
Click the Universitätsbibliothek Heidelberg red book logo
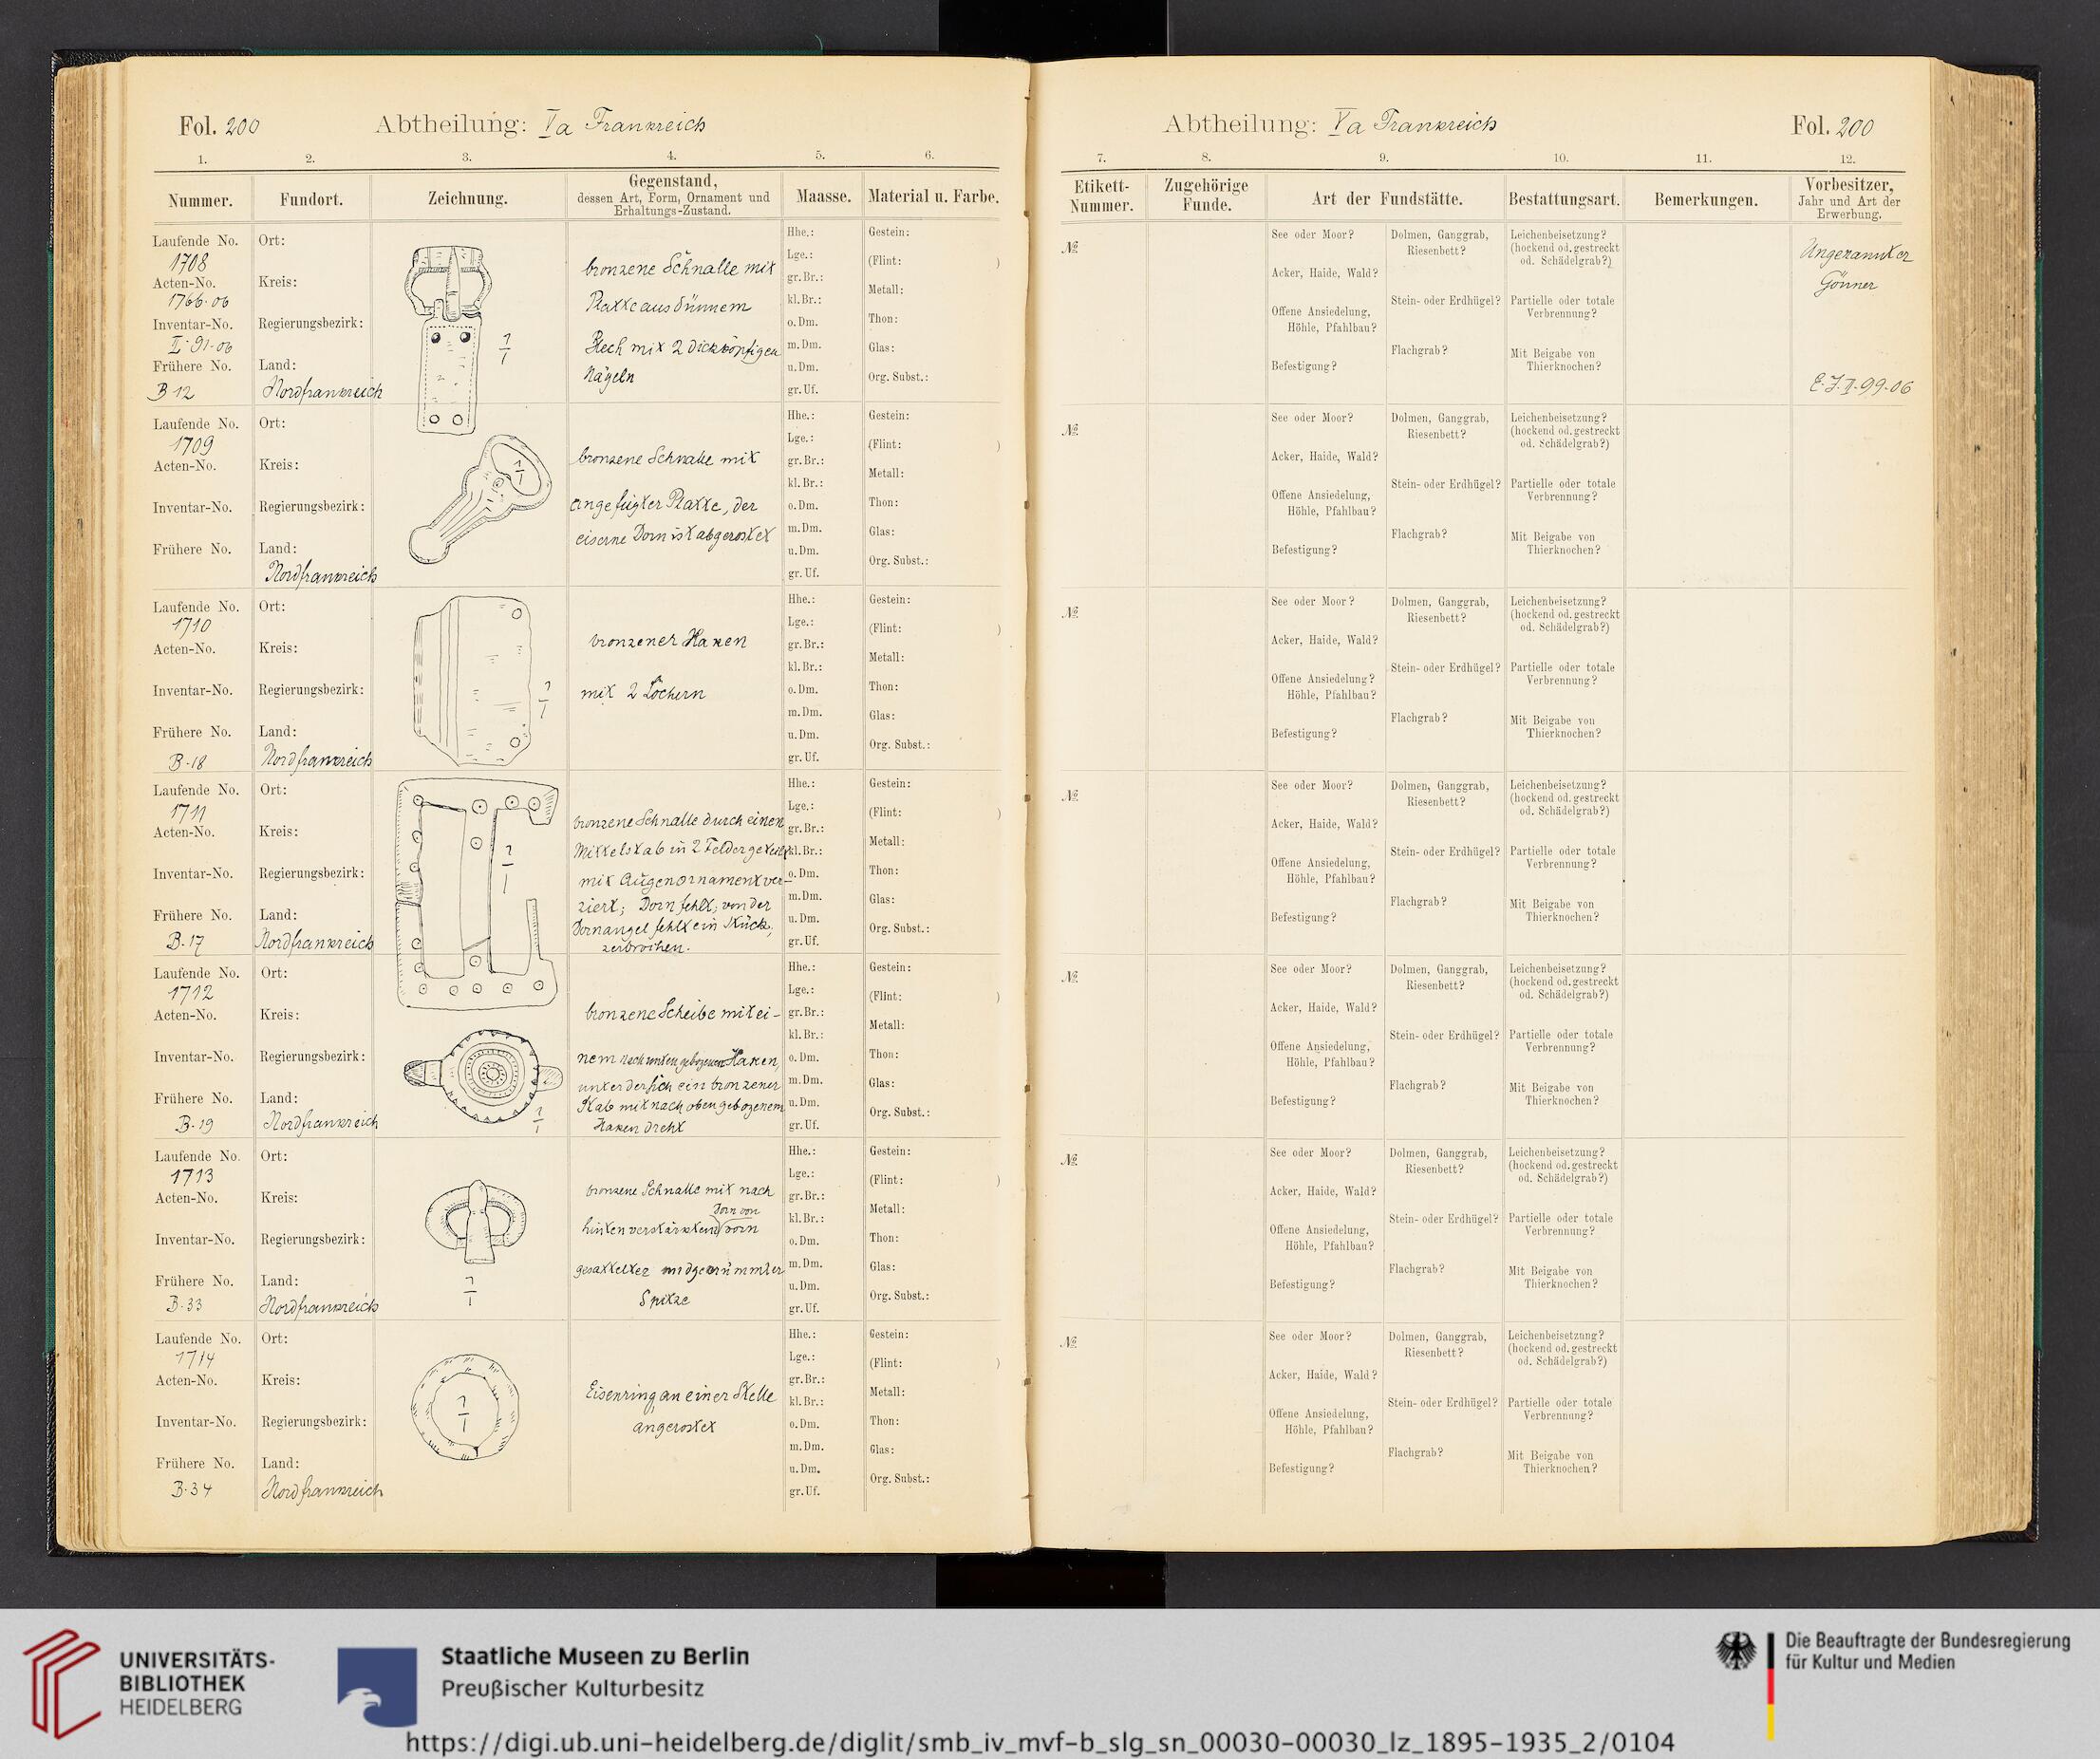tap(62, 1684)
